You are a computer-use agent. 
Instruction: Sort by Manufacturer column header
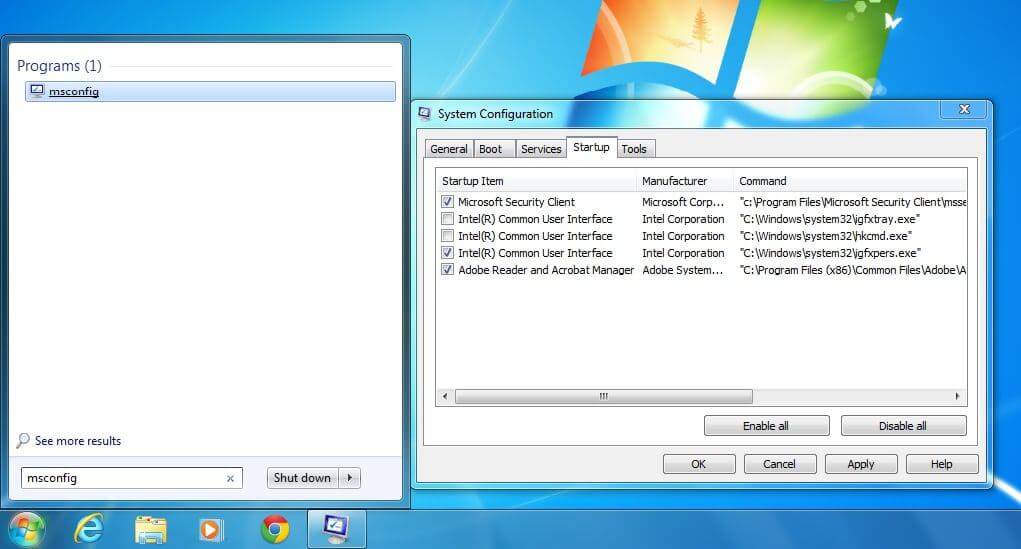point(685,181)
